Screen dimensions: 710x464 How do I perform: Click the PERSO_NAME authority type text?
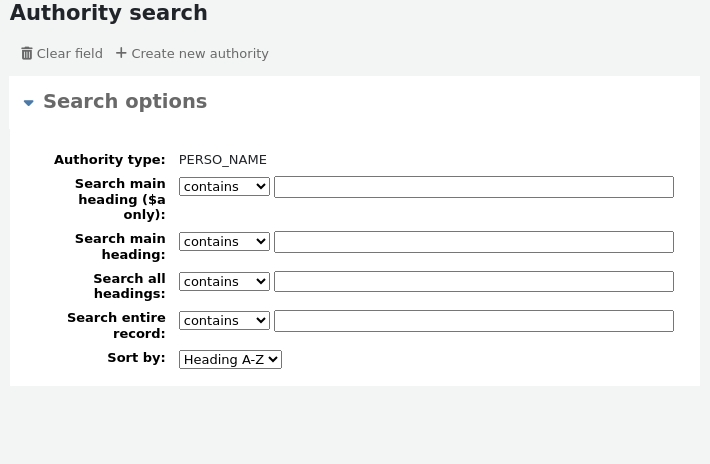222,160
